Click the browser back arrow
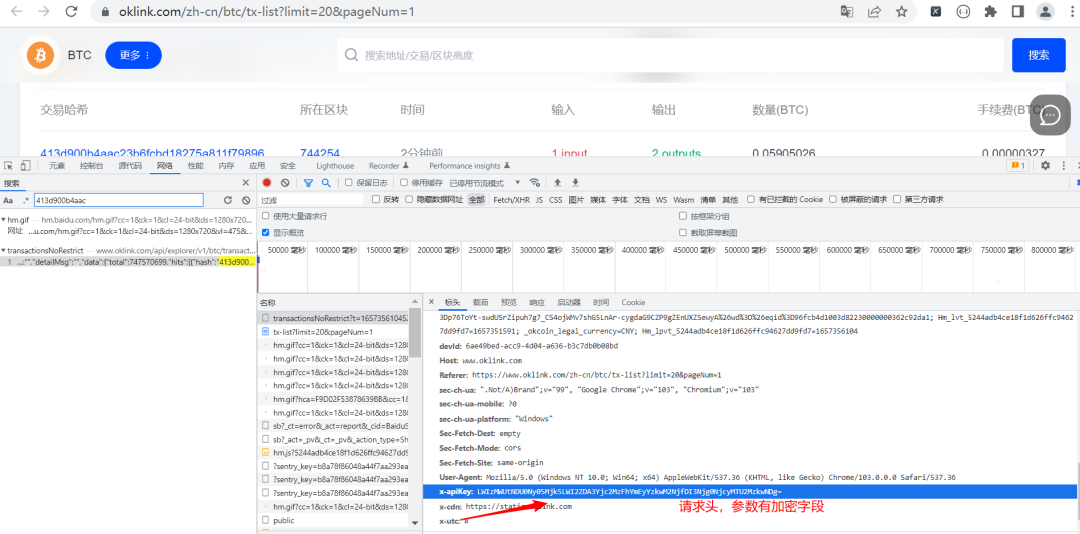Image resolution: width=1080 pixels, height=534 pixels. click(x=17, y=11)
